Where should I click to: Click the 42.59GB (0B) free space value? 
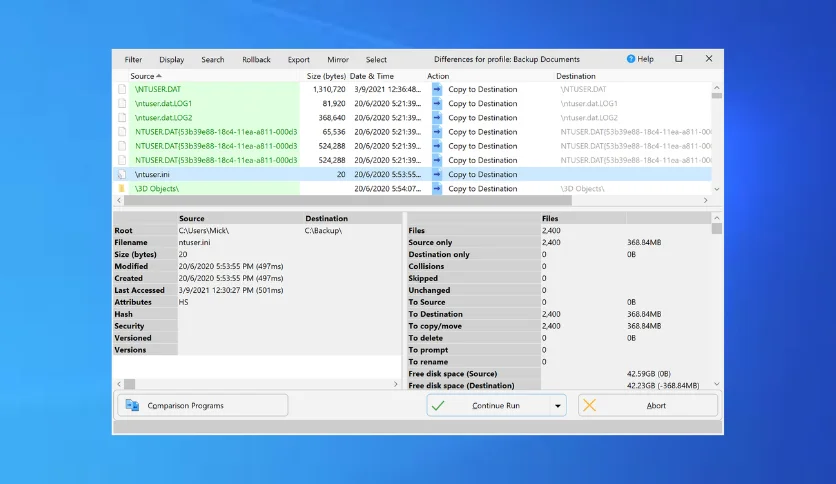click(649, 374)
